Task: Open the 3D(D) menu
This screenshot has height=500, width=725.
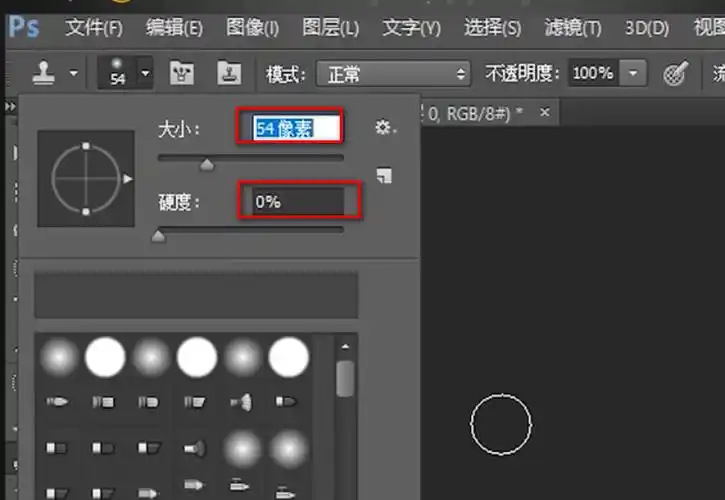Action: click(646, 28)
